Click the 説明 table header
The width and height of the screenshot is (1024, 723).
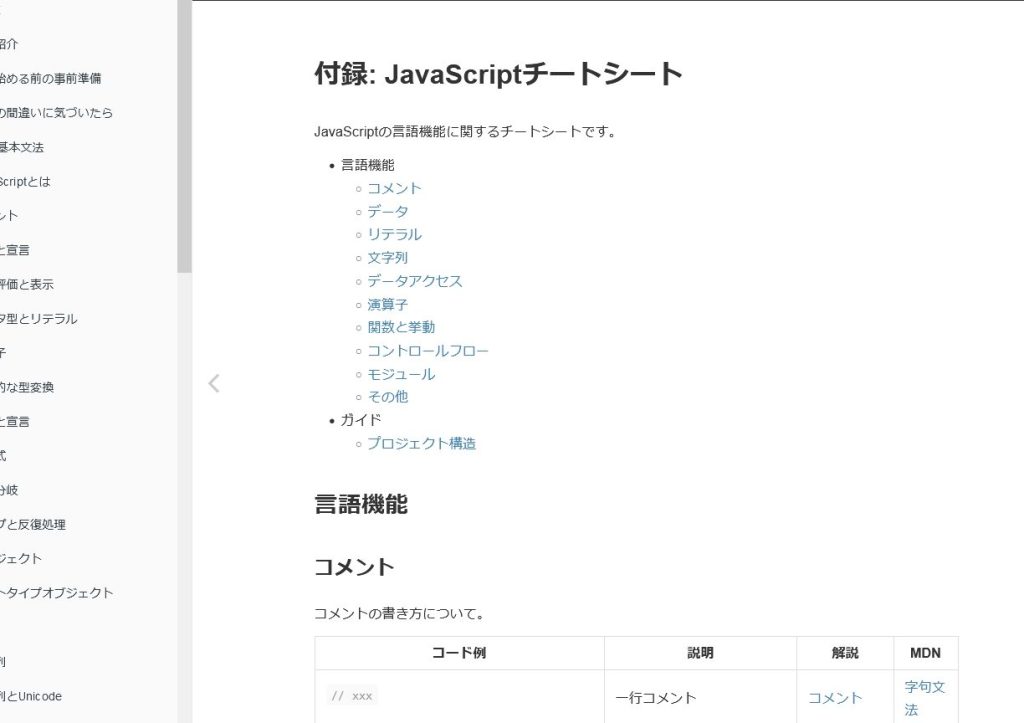tap(700, 653)
